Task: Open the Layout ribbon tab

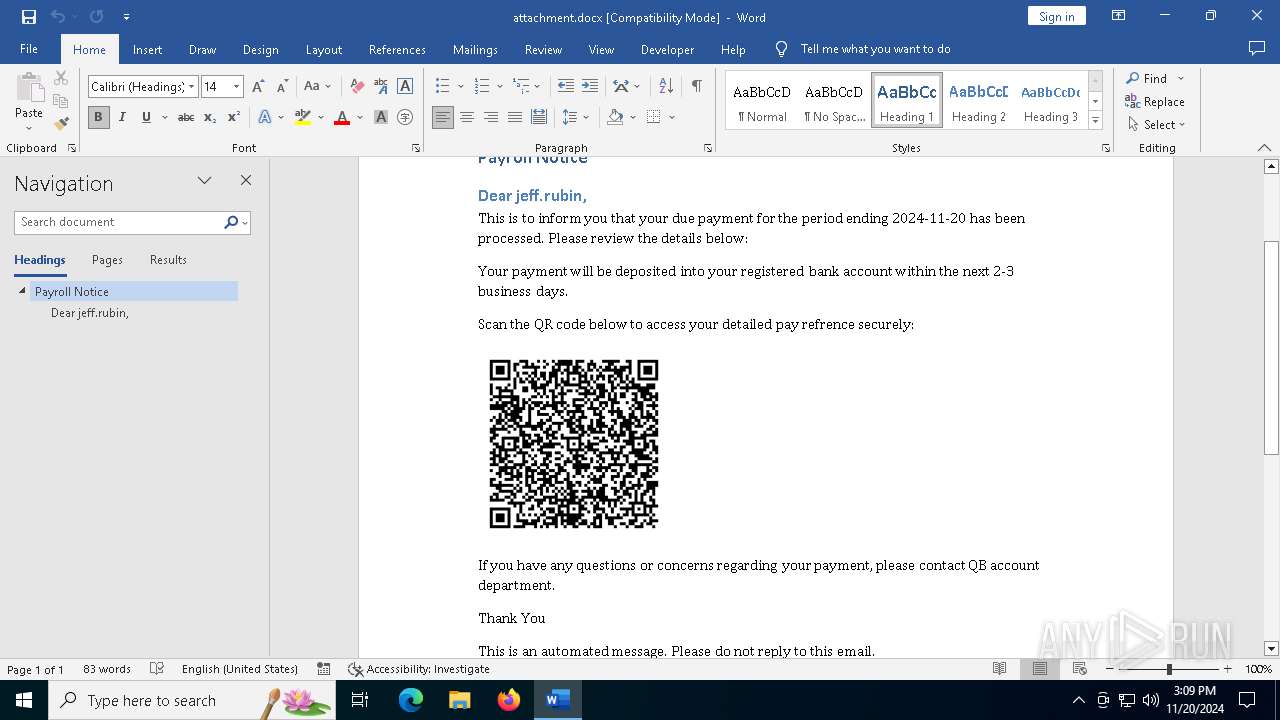Action: [323, 49]
